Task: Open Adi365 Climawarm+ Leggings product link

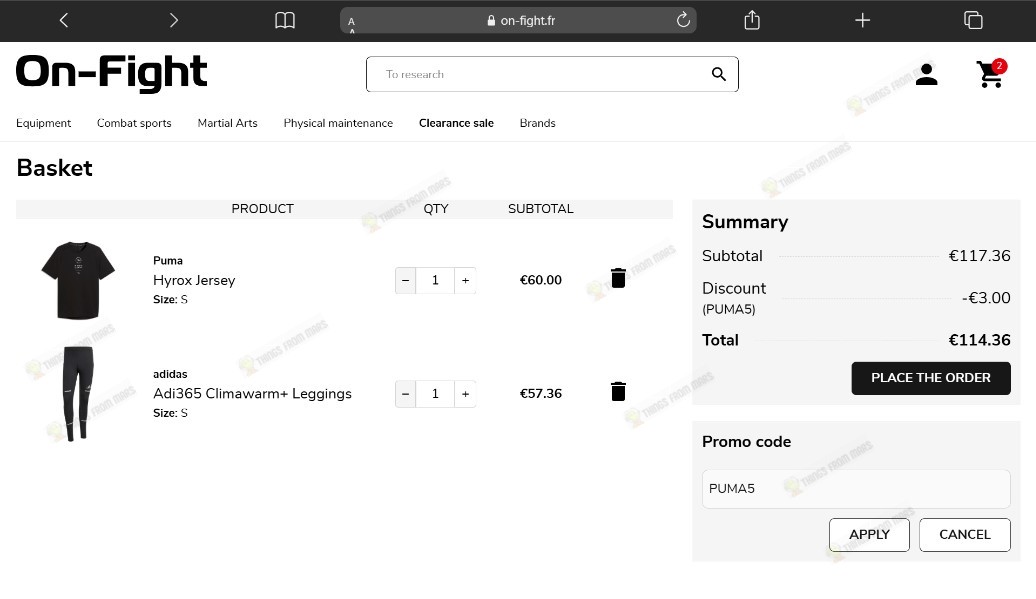Action: click(x=252, y=394)
